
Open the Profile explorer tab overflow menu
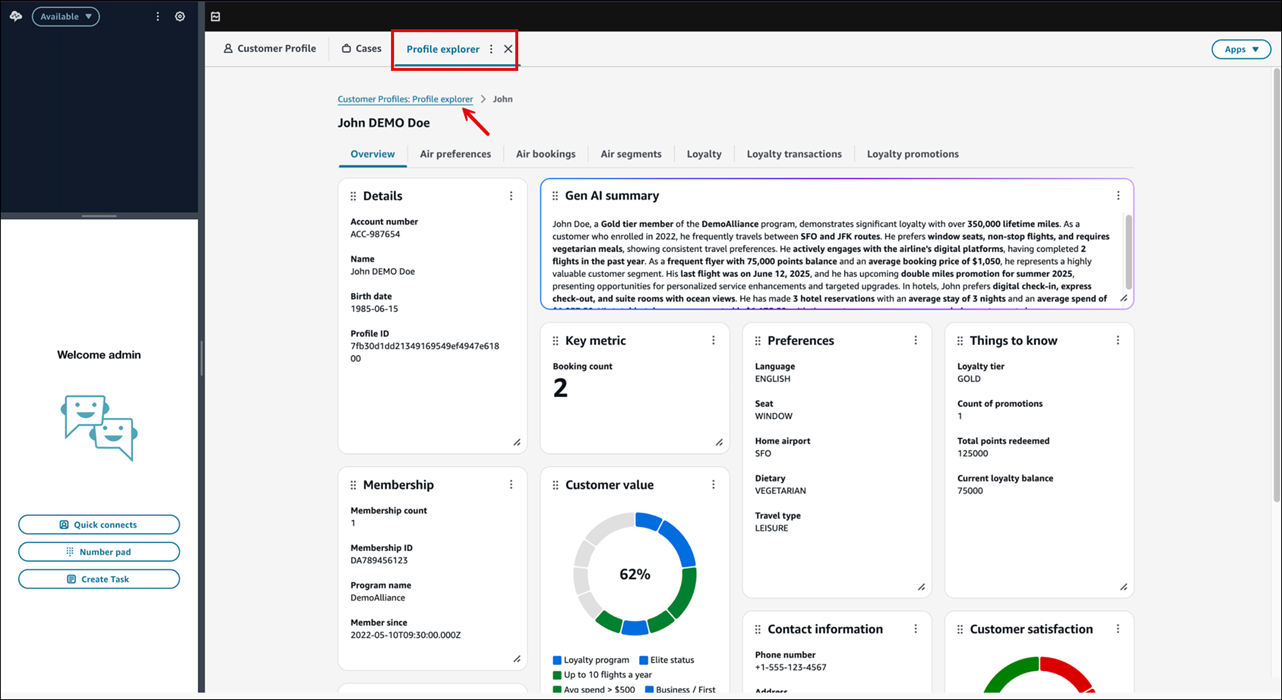tap(490, 48)
